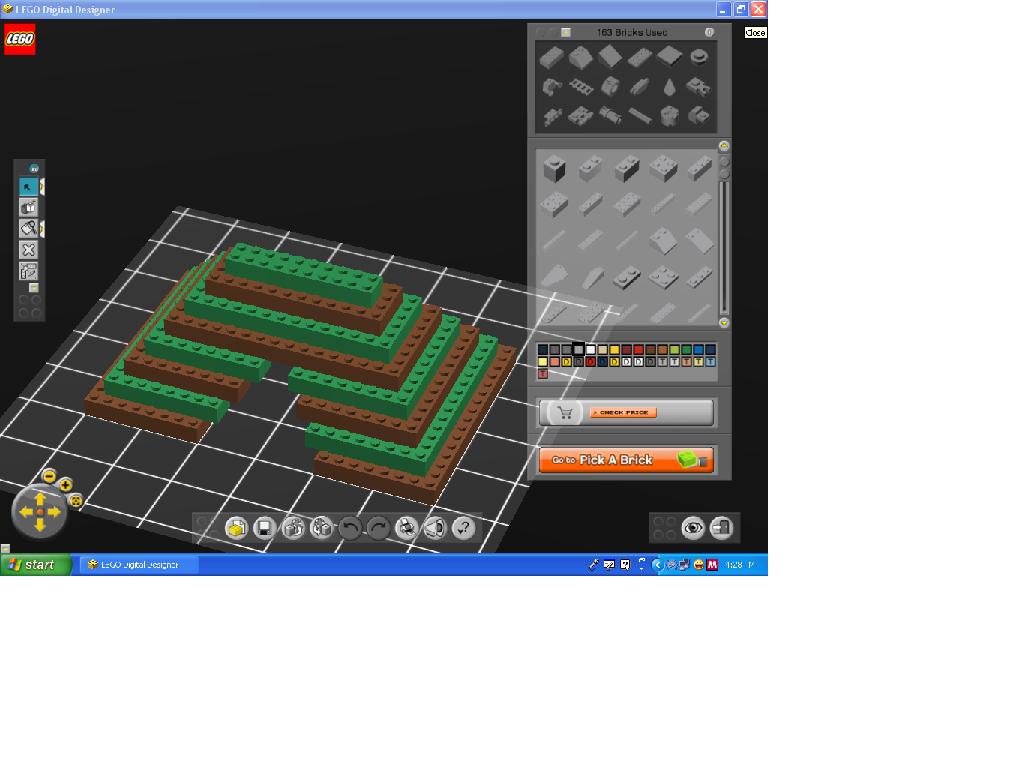Image resolution: width=1024 pixels, height=768 pixels.
Task: Pick the dark green color swatch
Action: [686, 350]
